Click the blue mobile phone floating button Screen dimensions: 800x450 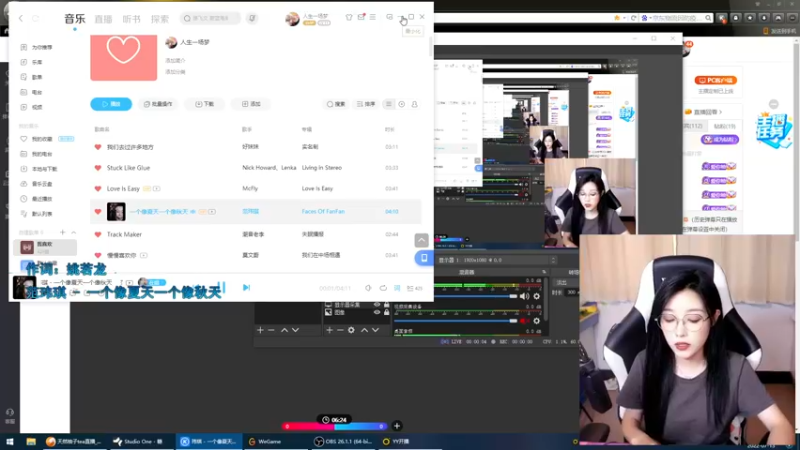(423, 258)
